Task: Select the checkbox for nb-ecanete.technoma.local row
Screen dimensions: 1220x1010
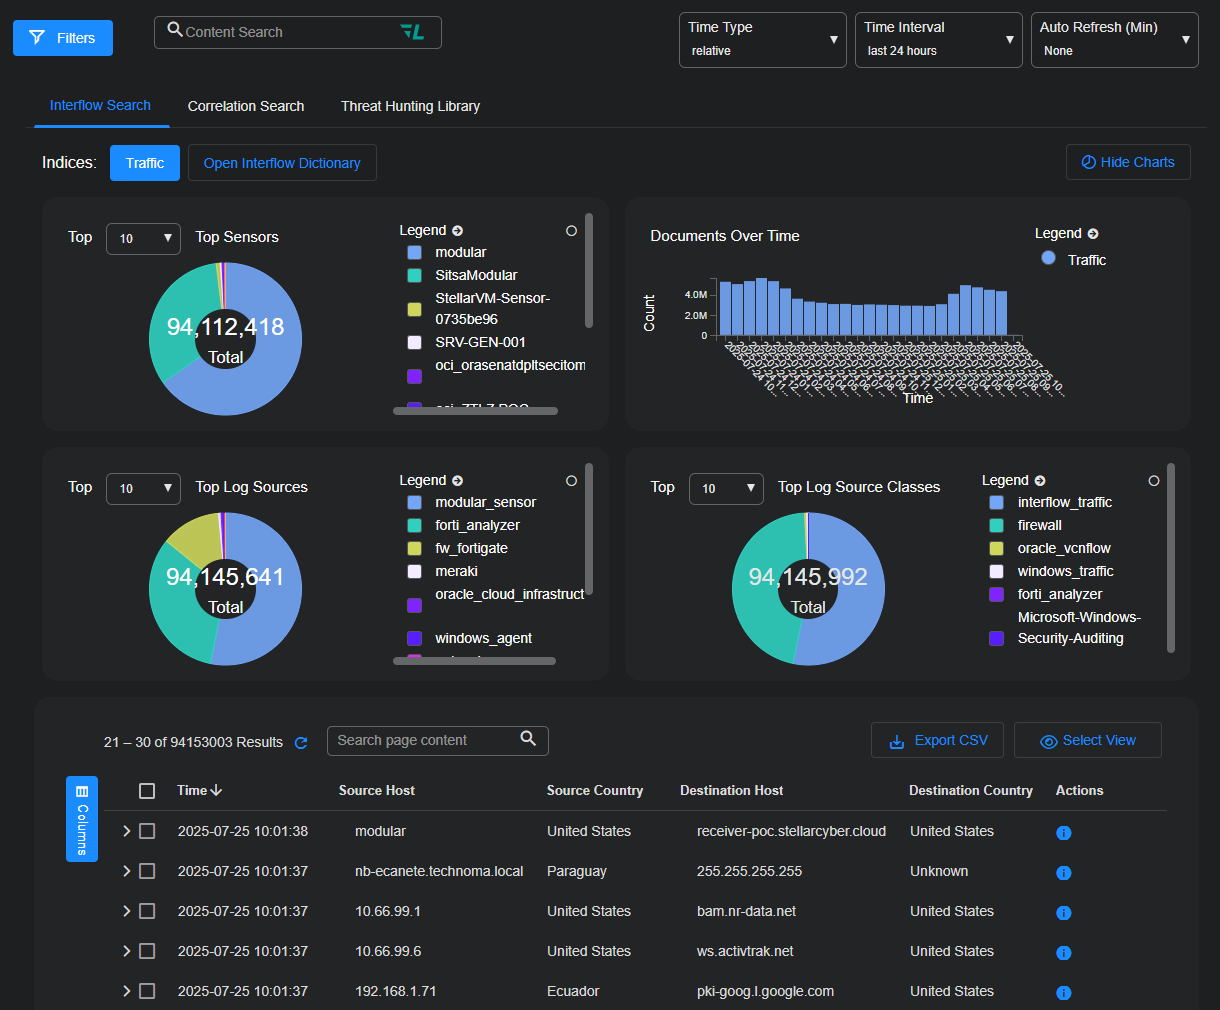Action: click(x=147, y=871)
